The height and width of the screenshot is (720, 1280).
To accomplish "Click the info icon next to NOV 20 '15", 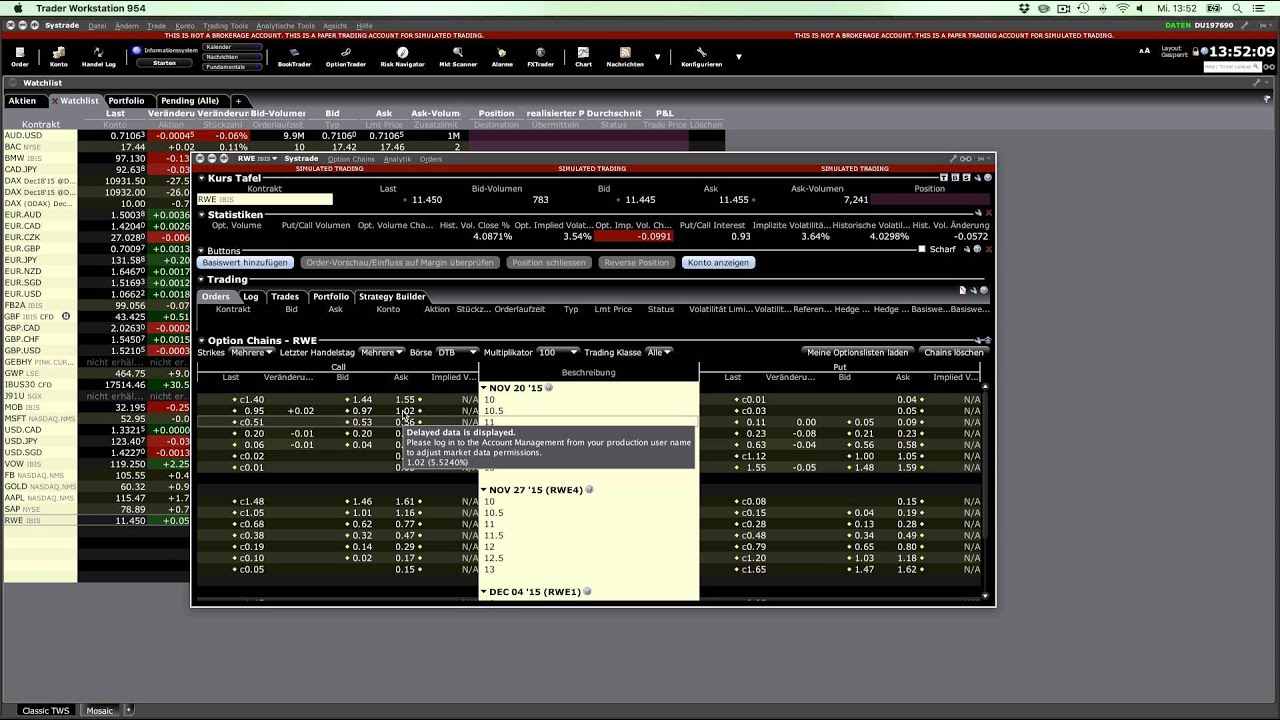I will [549, 388].
